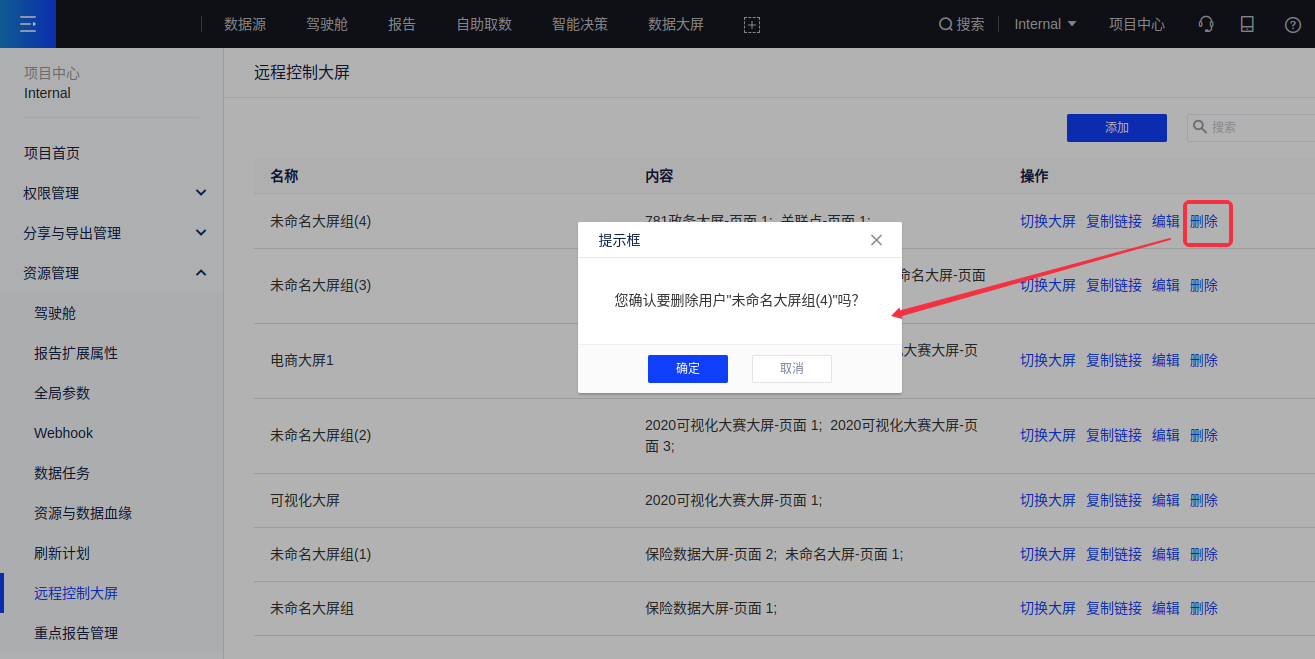This screenshot has height=659, width=1315.
Task: Go to 数据大屏 in top navigation
Action: [676, 24]
